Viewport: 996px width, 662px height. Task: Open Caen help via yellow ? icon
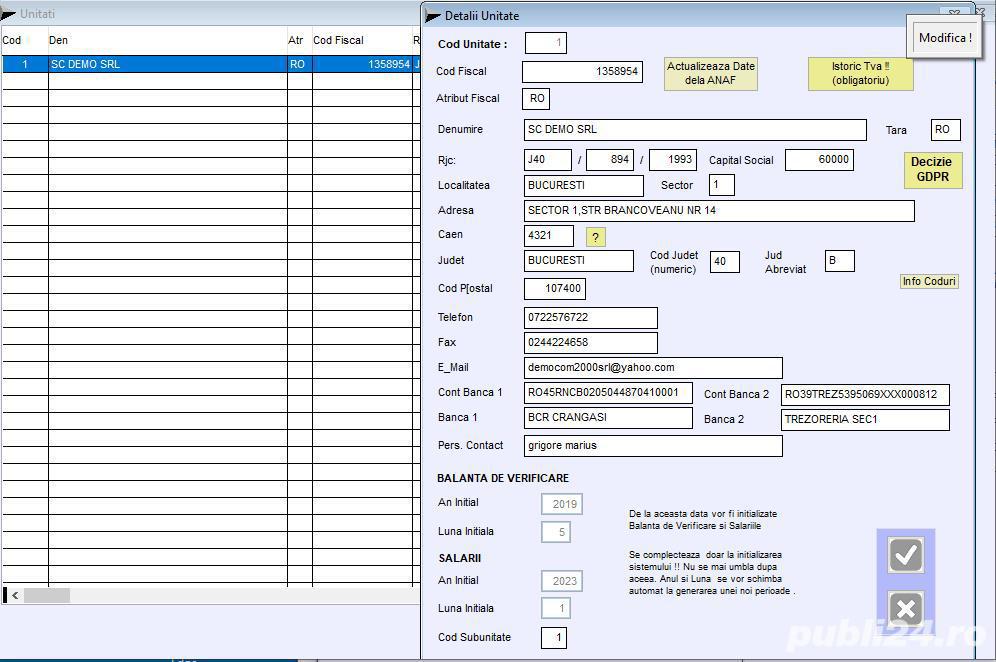point(595,237)
